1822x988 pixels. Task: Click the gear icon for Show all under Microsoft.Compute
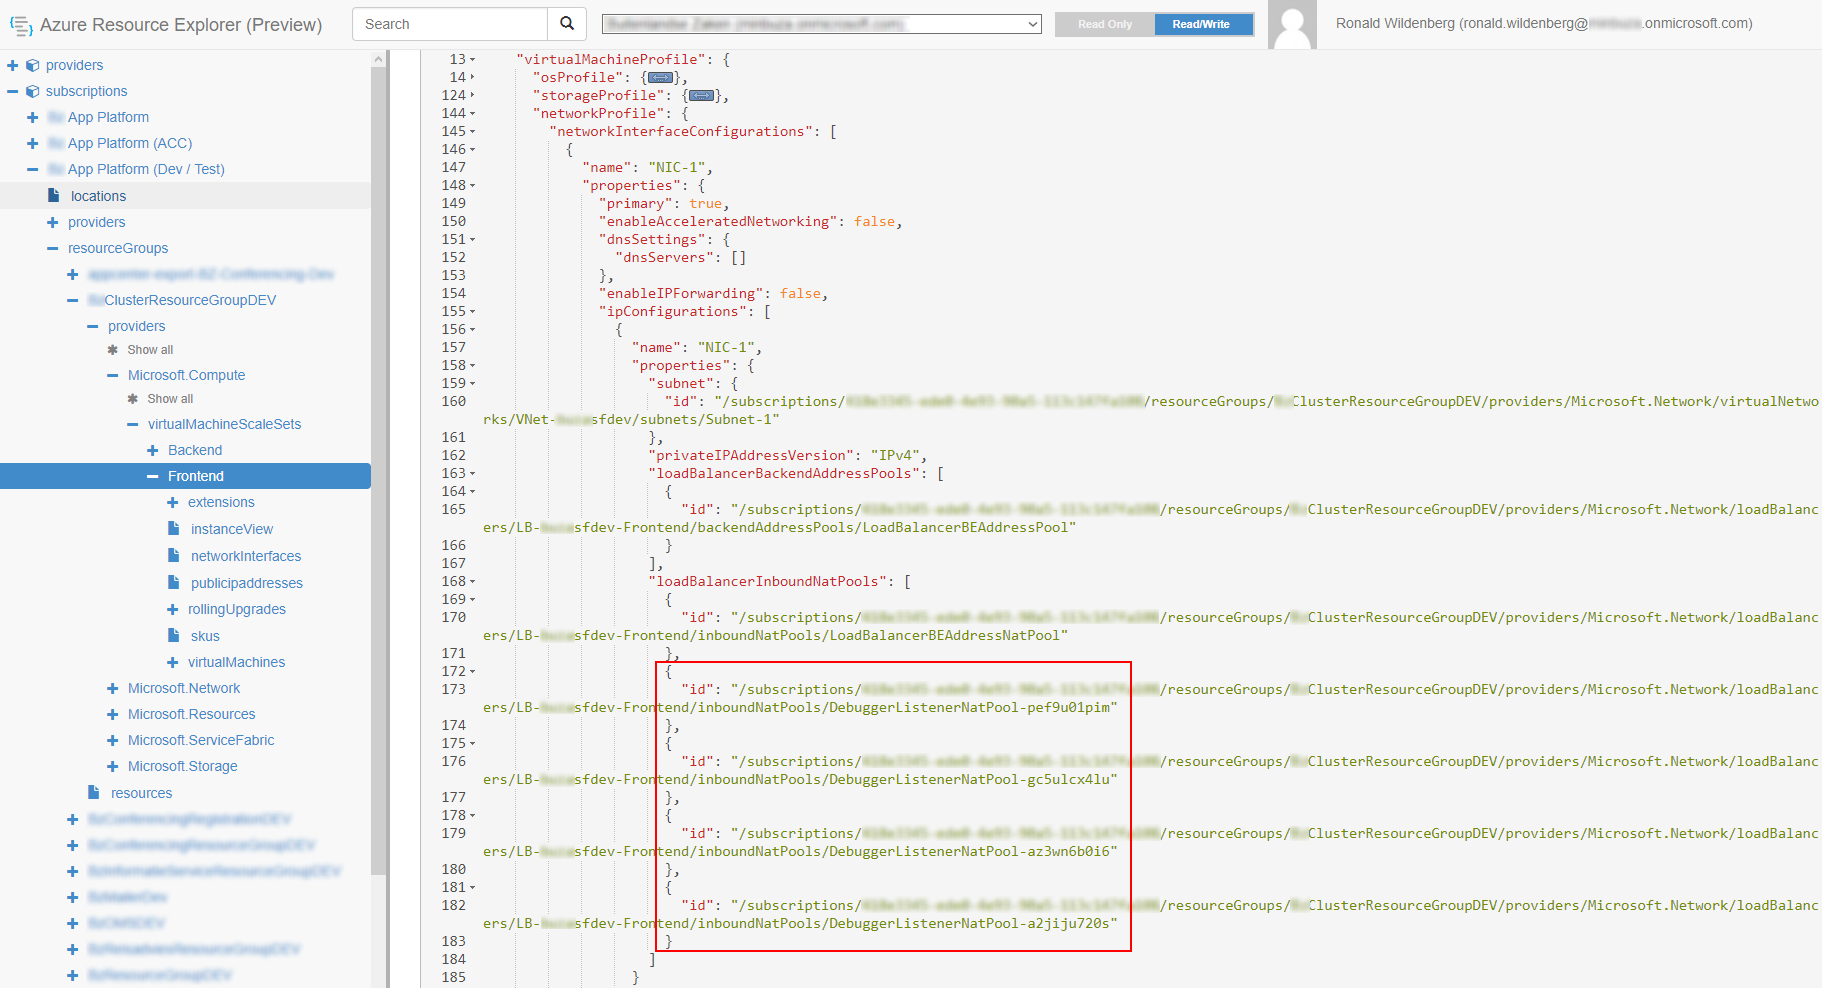click(133, 399)
